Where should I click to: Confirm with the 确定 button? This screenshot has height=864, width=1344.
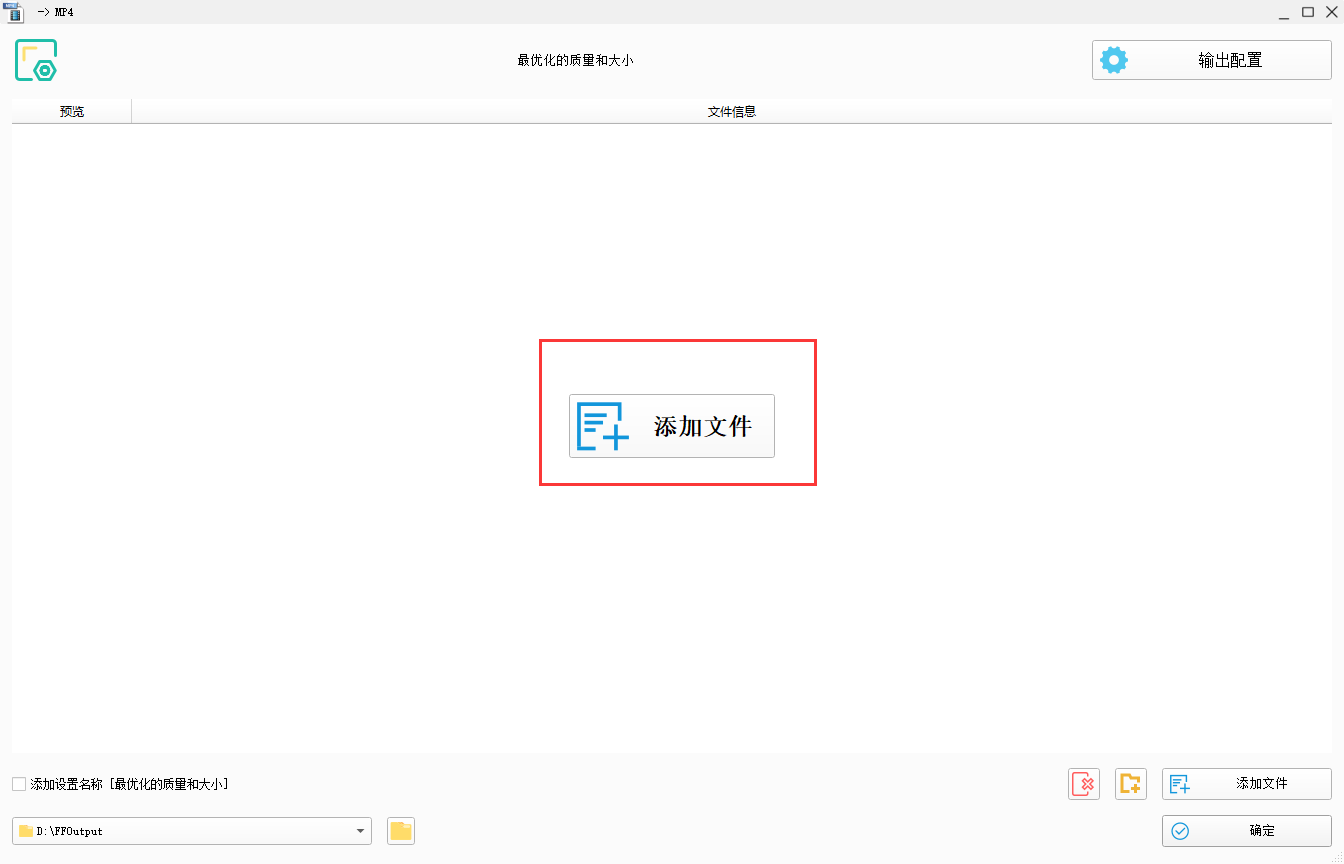click(x=1246, y=831)
